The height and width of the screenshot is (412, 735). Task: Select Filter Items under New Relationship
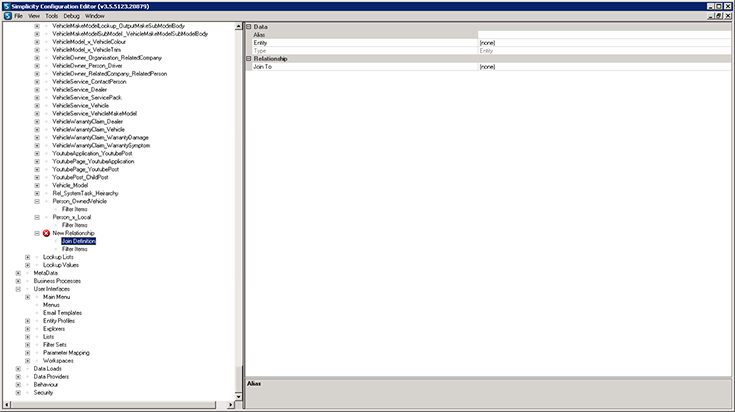point(75,249)
